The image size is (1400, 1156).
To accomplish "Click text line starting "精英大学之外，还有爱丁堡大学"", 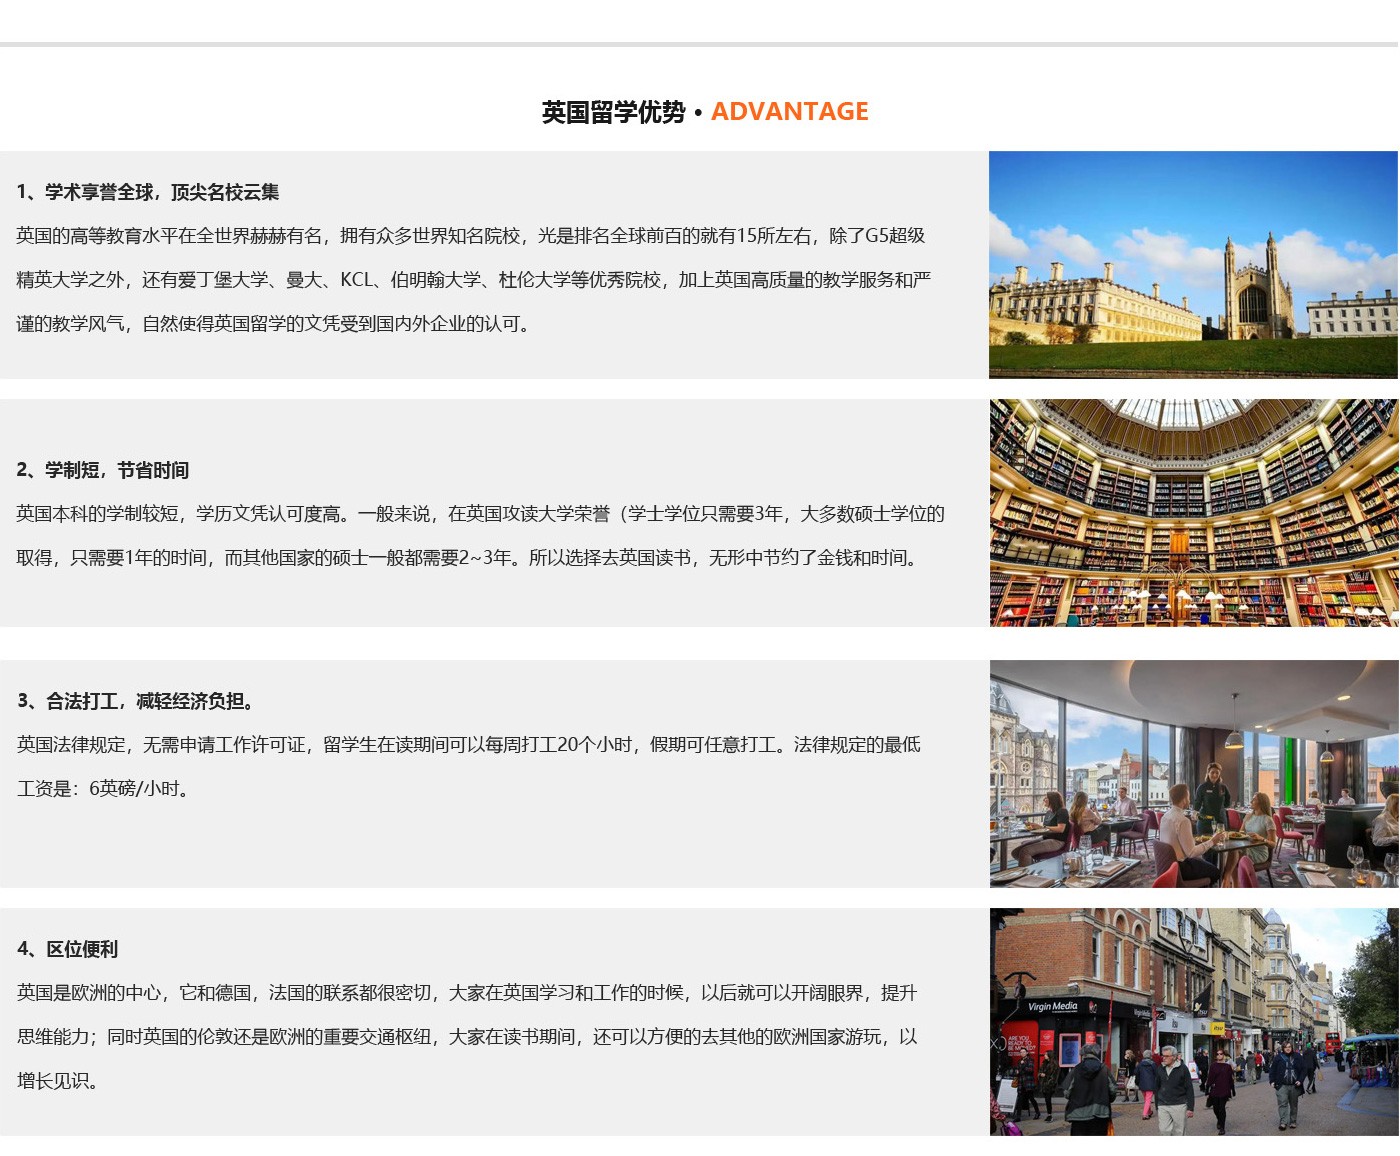I will [474, 280].
